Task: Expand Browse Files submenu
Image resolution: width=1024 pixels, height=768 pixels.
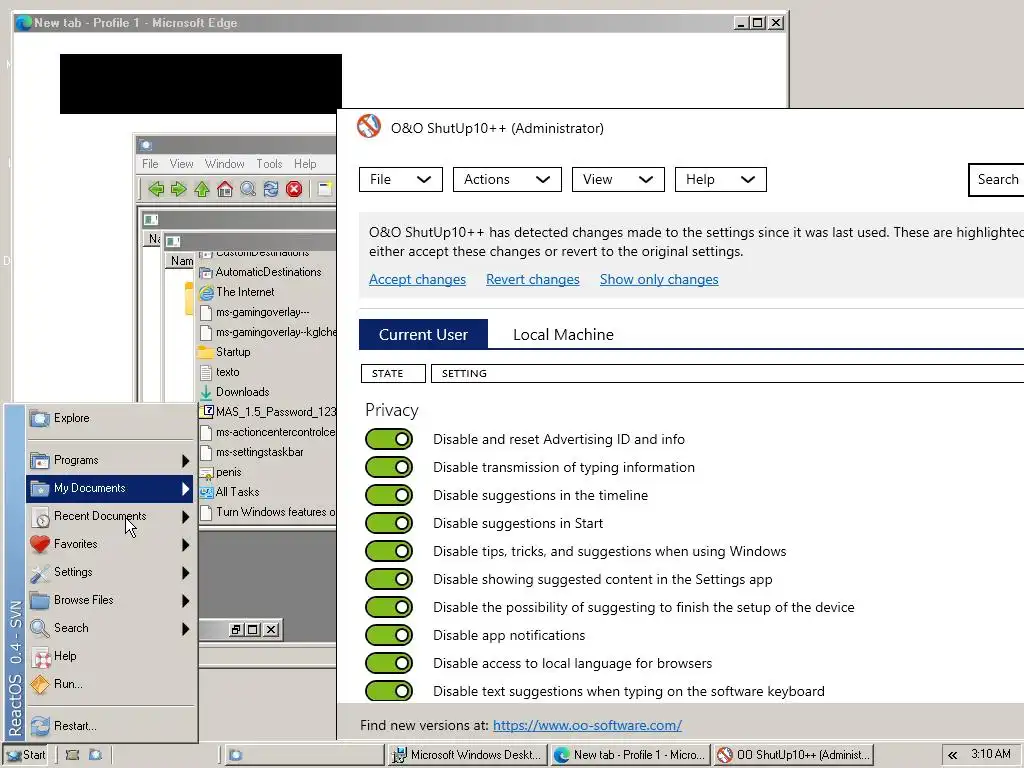Action: pyautogui.click(x=111, y=600)
